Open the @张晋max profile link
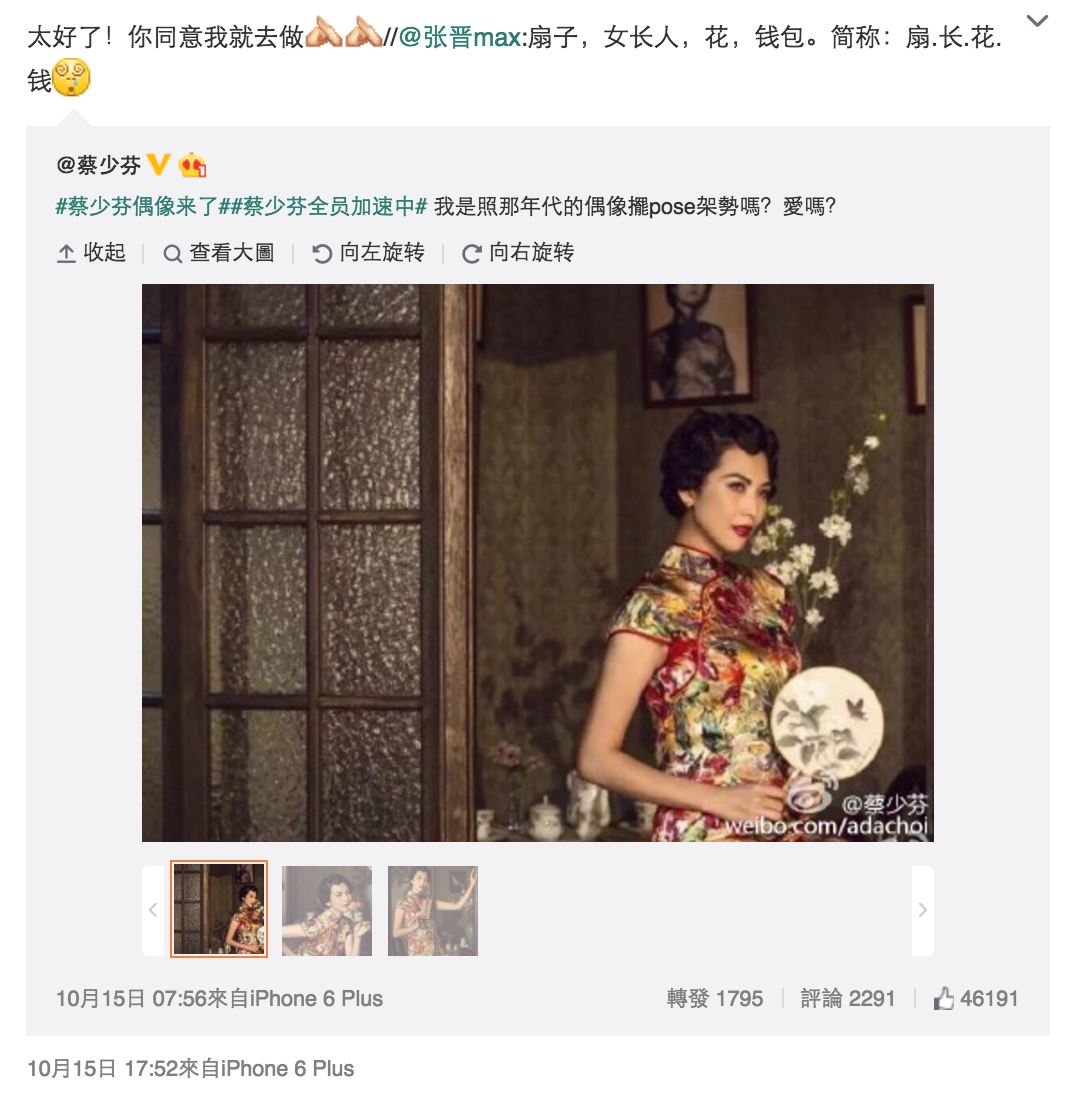The image size is (1072, 1094). point(461,36)
